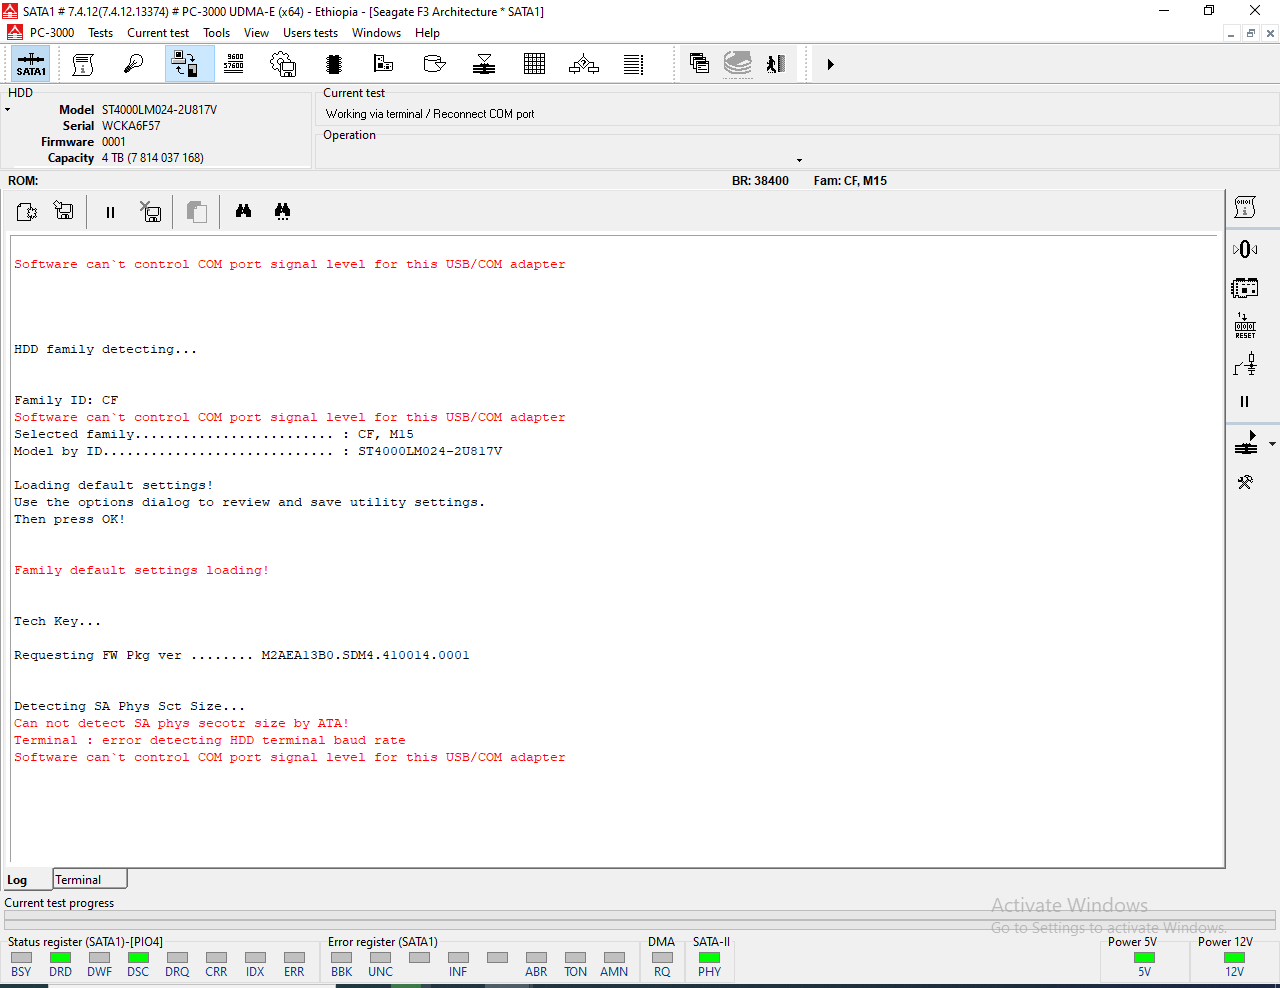Select the head stack hourglass icon
Image resolution: width=1280 pixels, height=988 pixels.
coord(484,64)
